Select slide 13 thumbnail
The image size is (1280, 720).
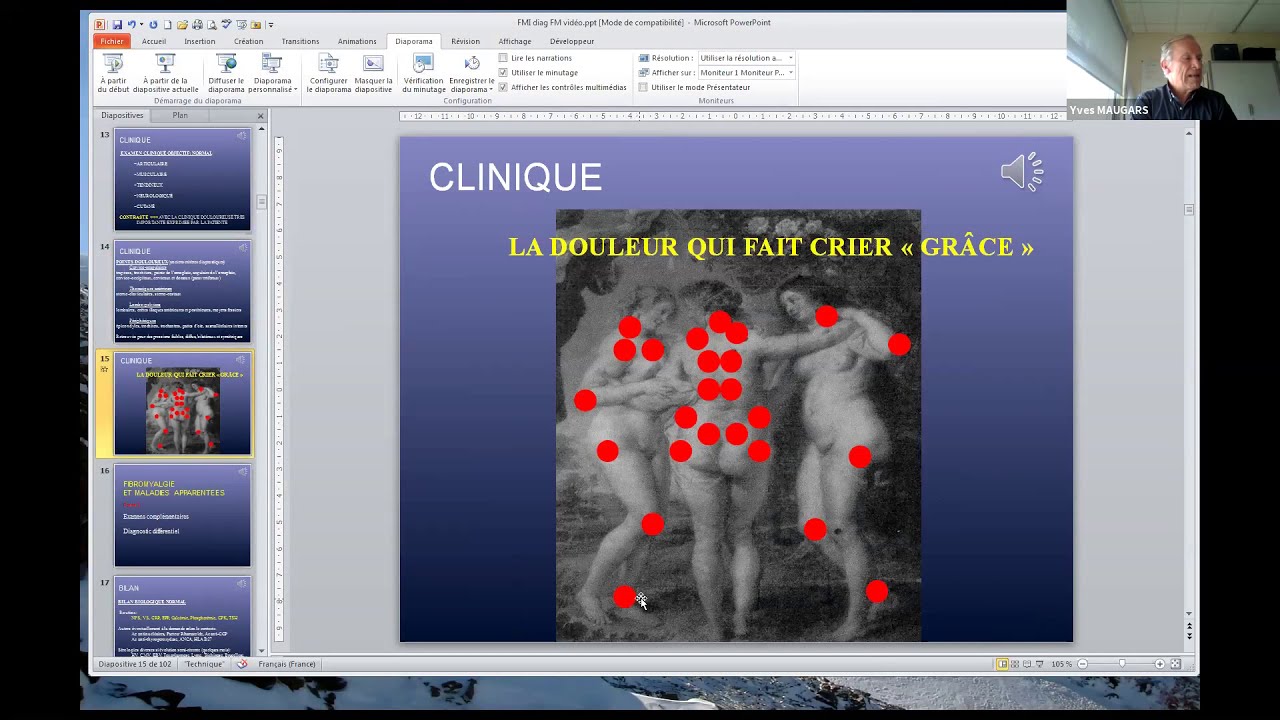(182, 180)
